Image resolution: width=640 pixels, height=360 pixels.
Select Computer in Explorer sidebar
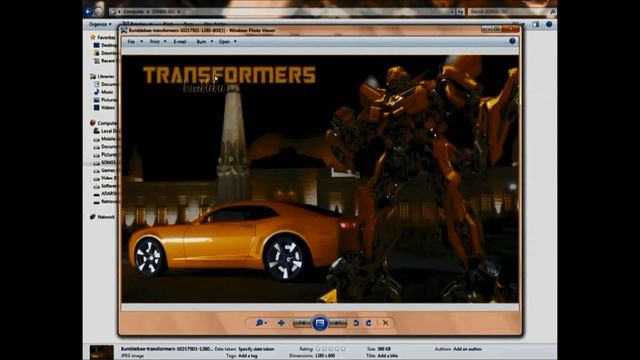pos(104,123)
